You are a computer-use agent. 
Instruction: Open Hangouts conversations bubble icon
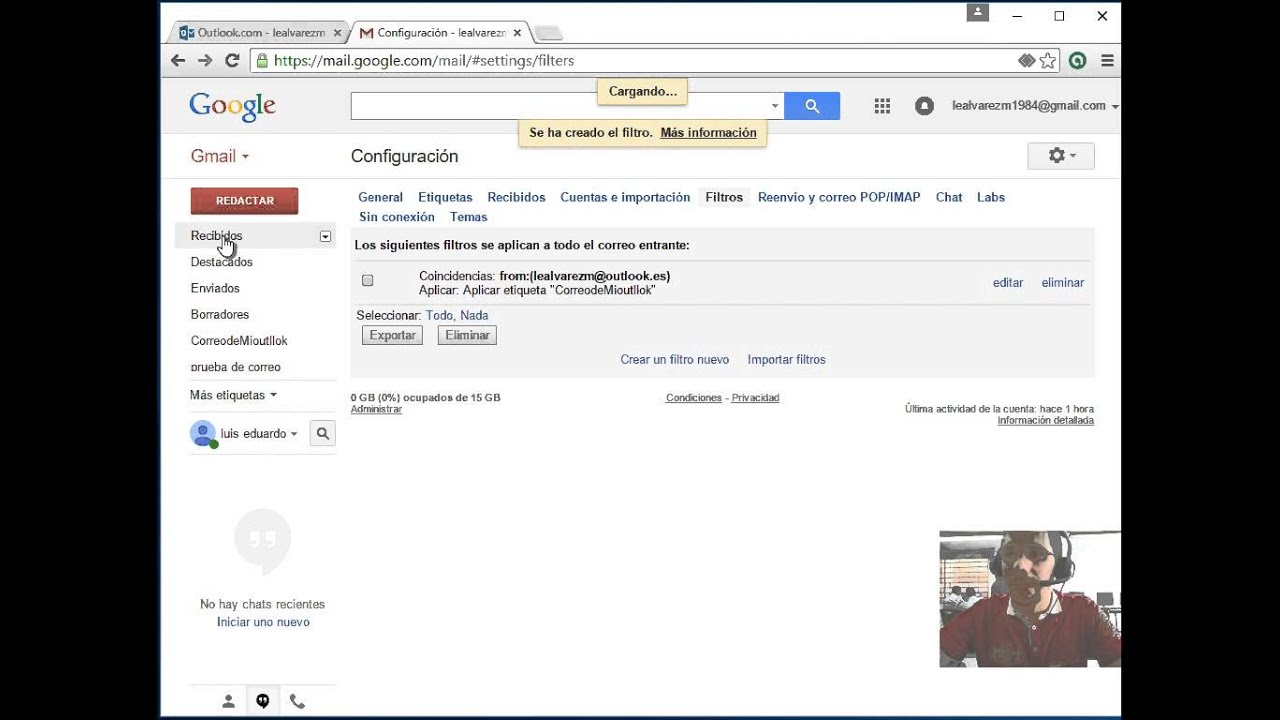tap(262, 701)
